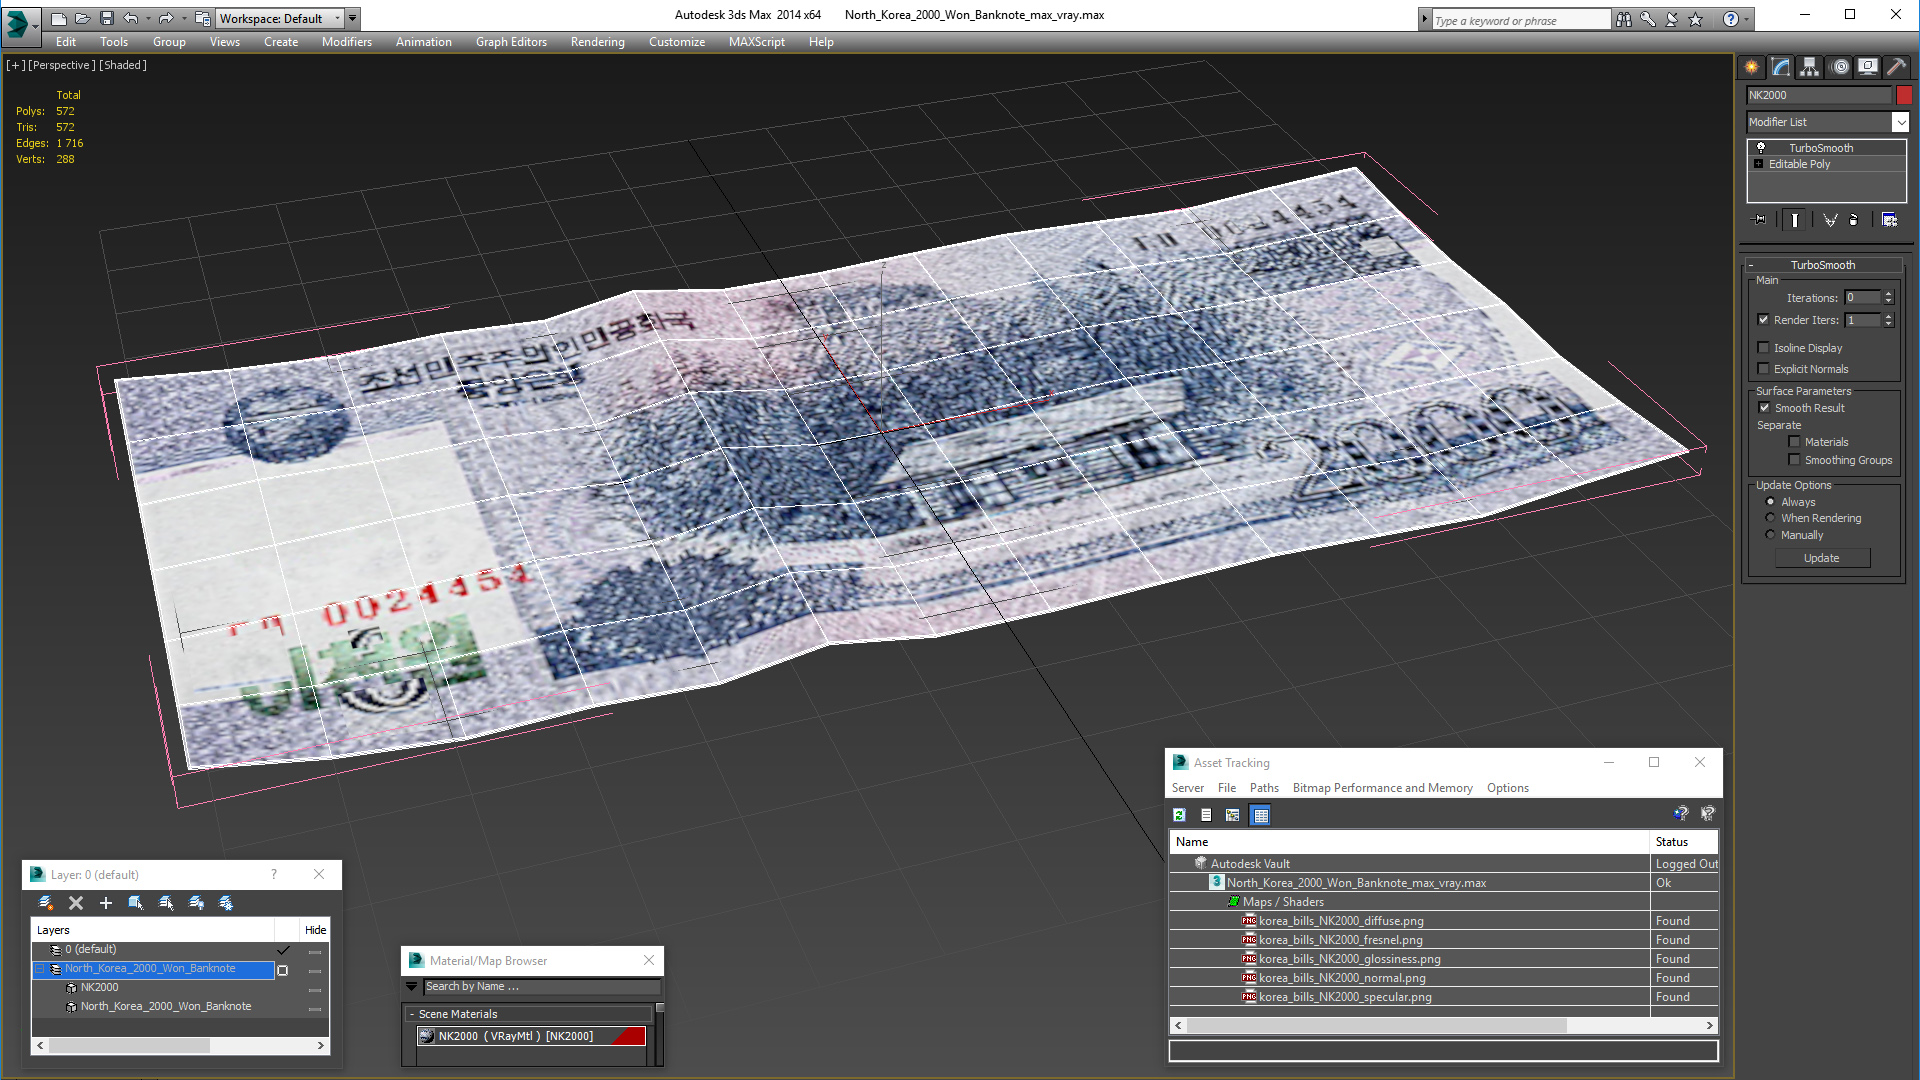Viewport: 1920px width, 1080px height.
Task: Delete layer X icon in Layer dialog
Action: pyautogui.click(x=76, y=903)
